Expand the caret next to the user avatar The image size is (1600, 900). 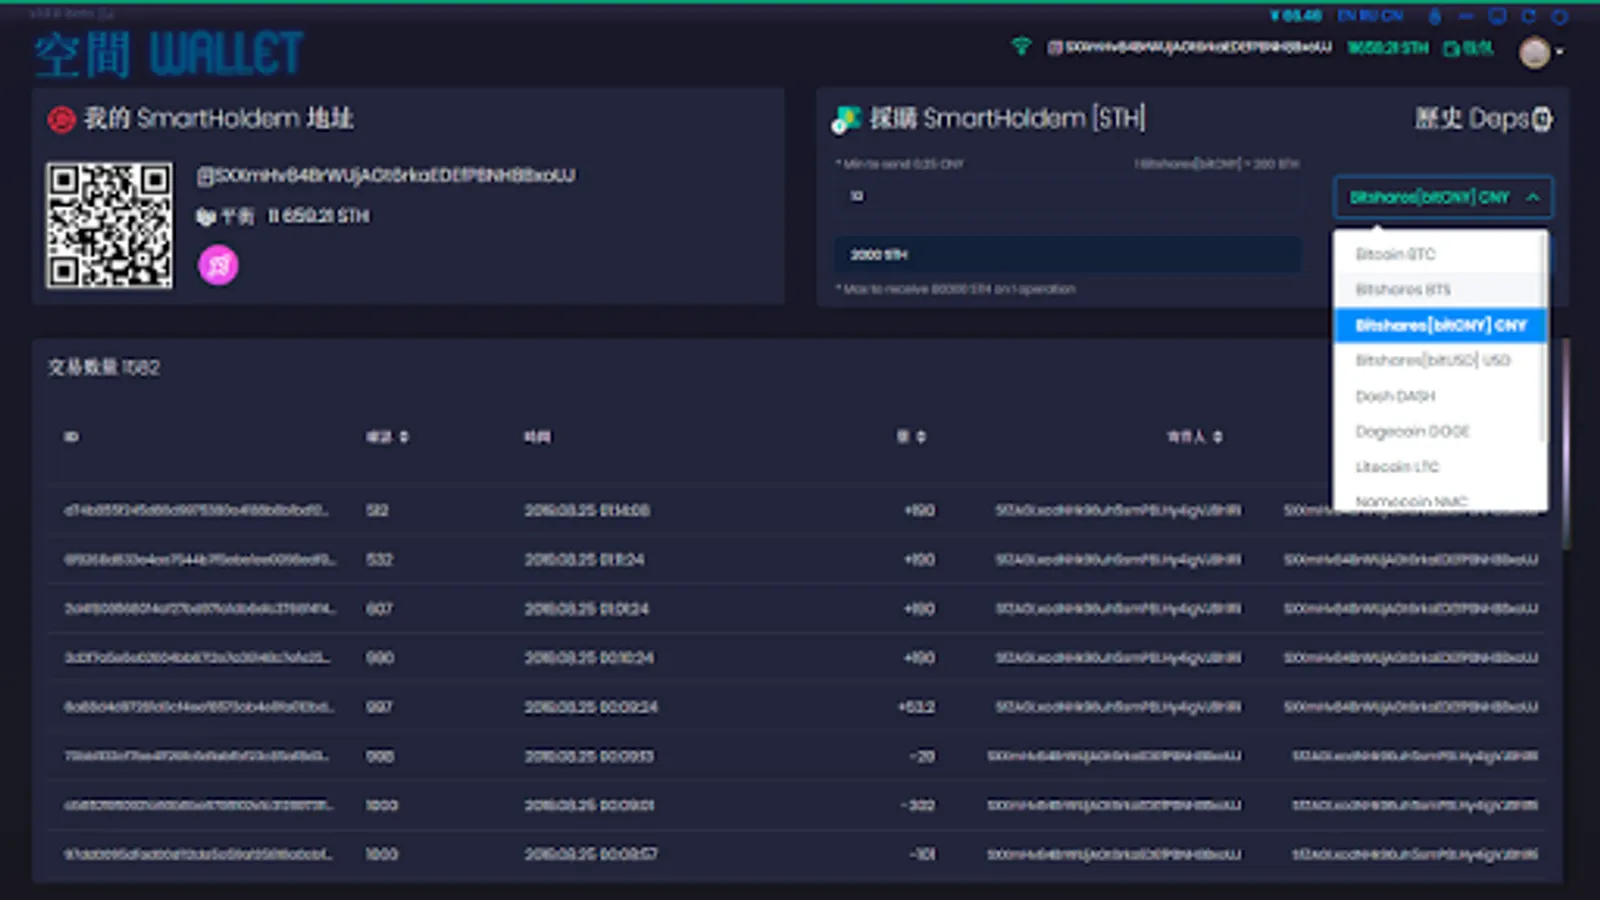pos(1559,52)
